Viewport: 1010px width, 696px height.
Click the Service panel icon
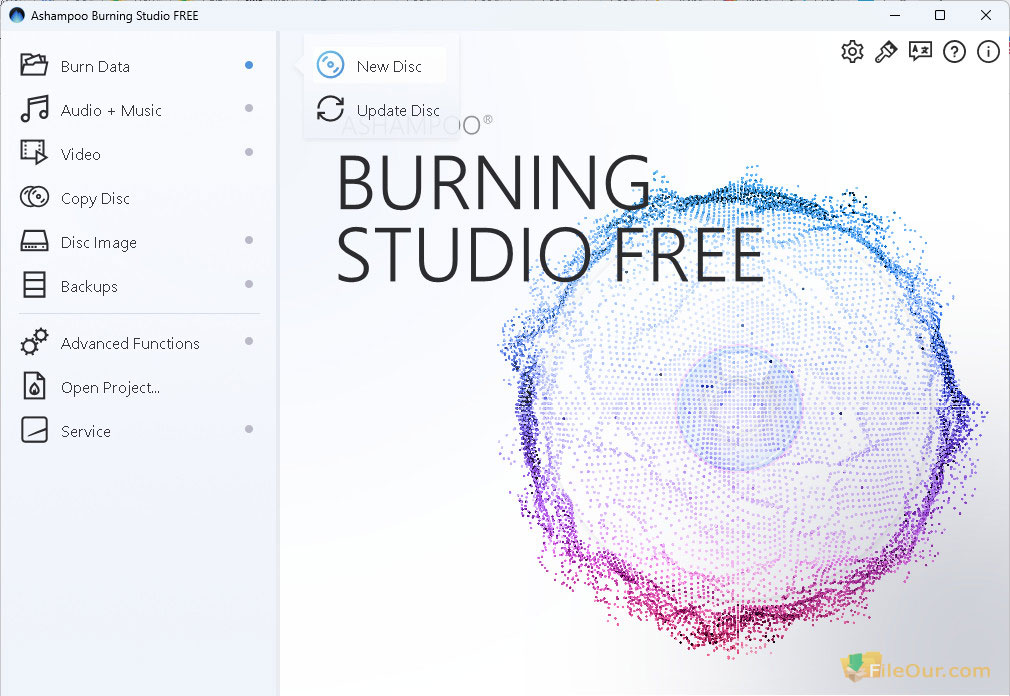[x=34, y=429]
